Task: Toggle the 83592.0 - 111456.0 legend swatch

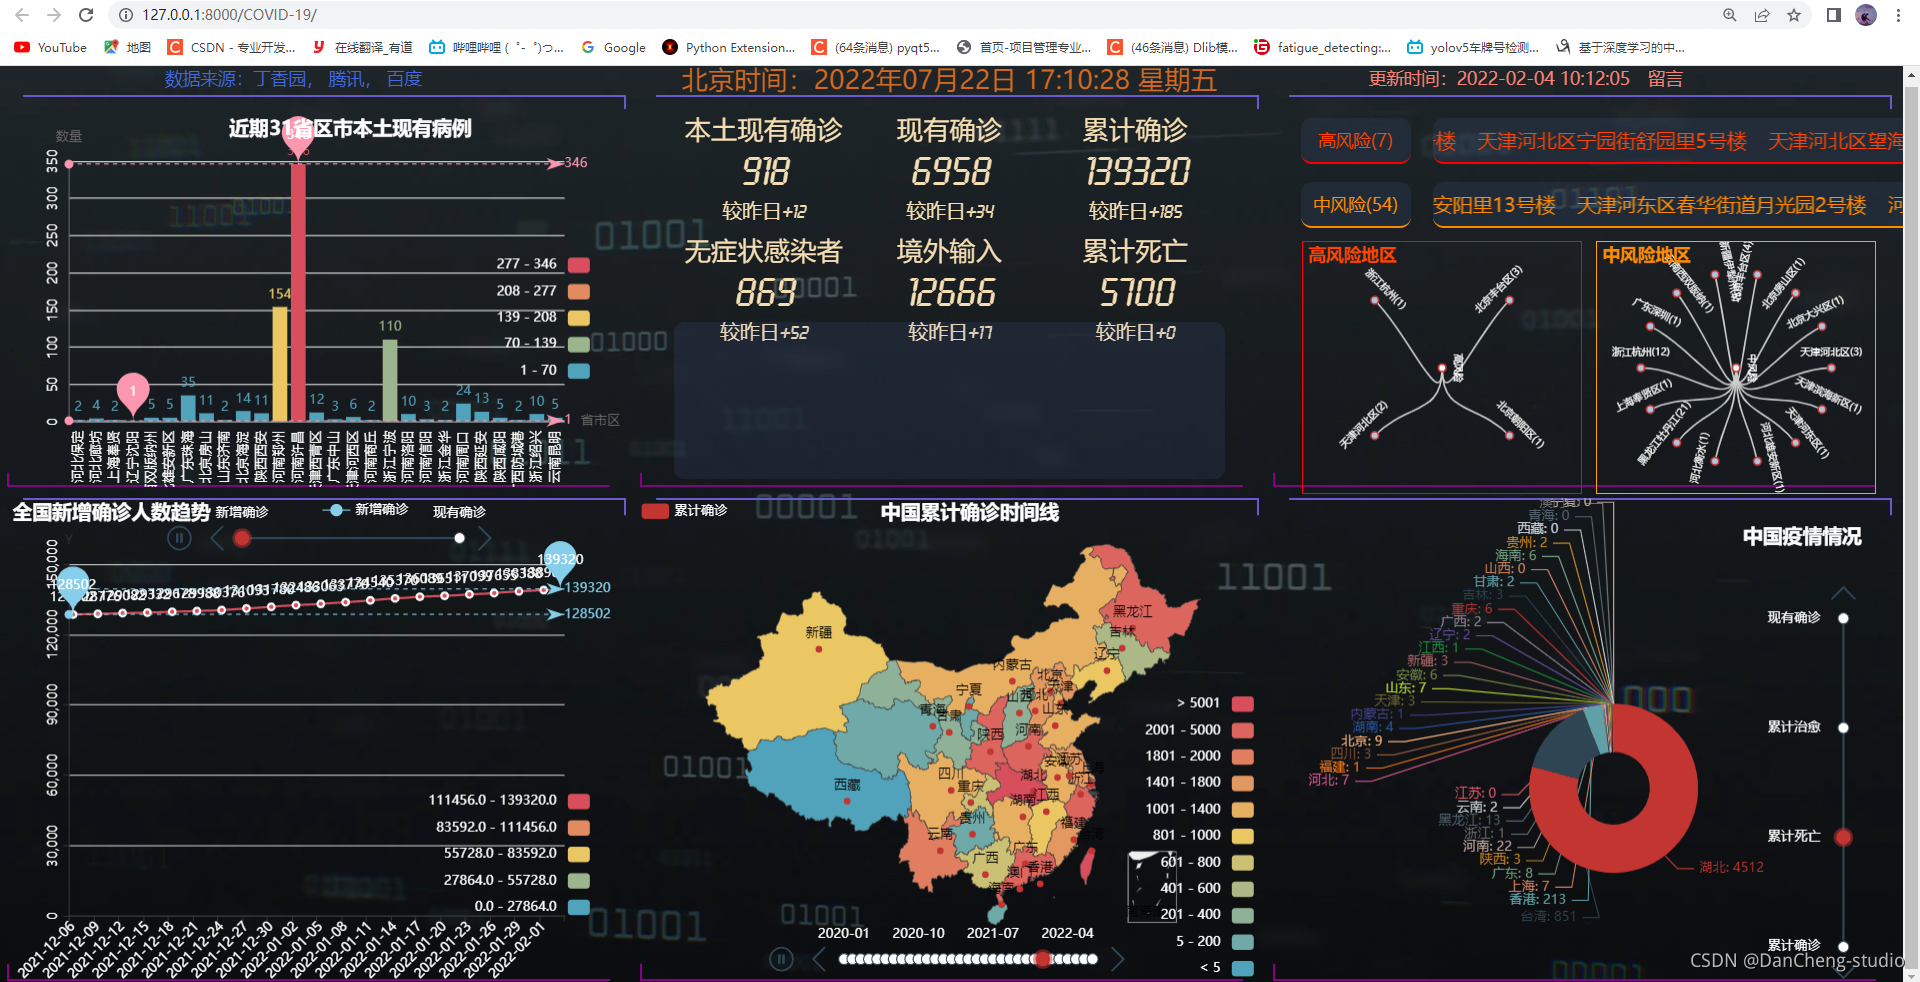Action: (578, 828)
